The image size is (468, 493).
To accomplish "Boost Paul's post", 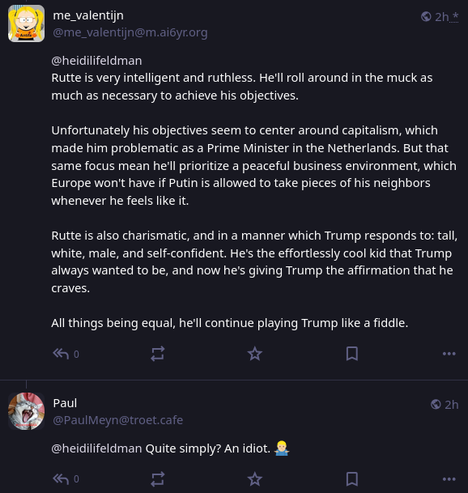I will 157,479.
